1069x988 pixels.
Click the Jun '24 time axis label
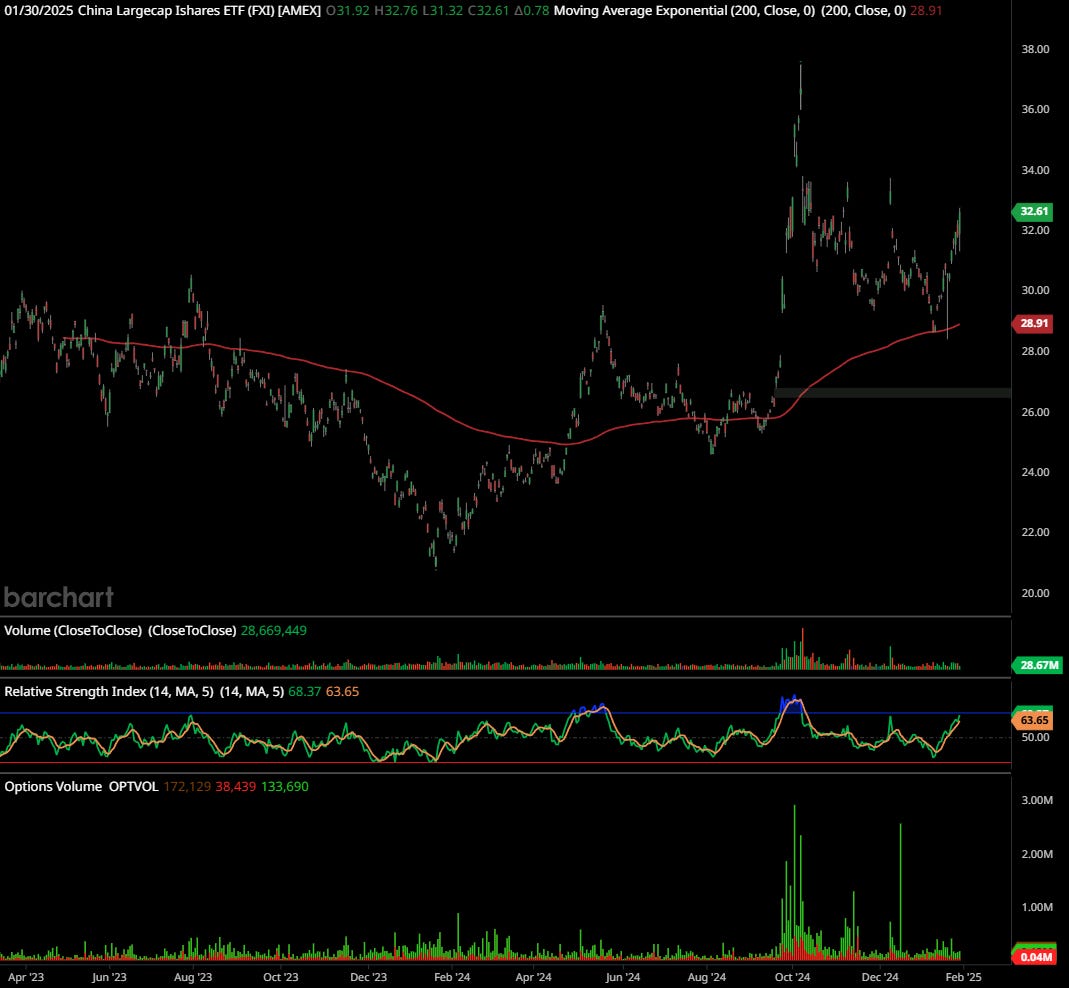pos(622,977)
